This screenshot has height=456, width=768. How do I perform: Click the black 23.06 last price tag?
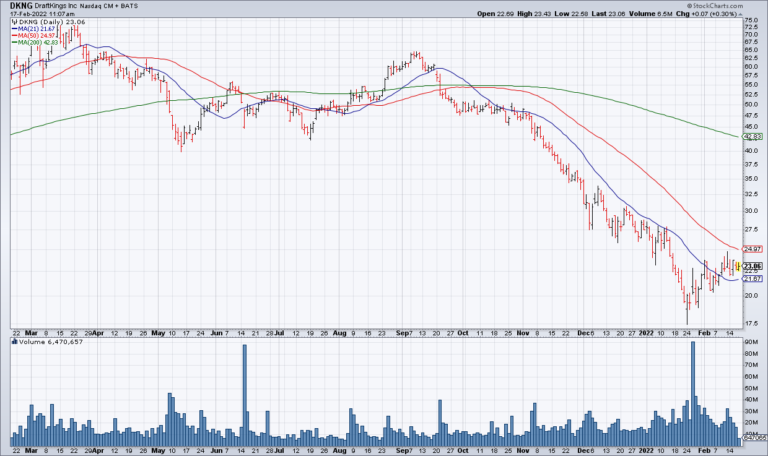pyautogui.click(x=751, y=265)
